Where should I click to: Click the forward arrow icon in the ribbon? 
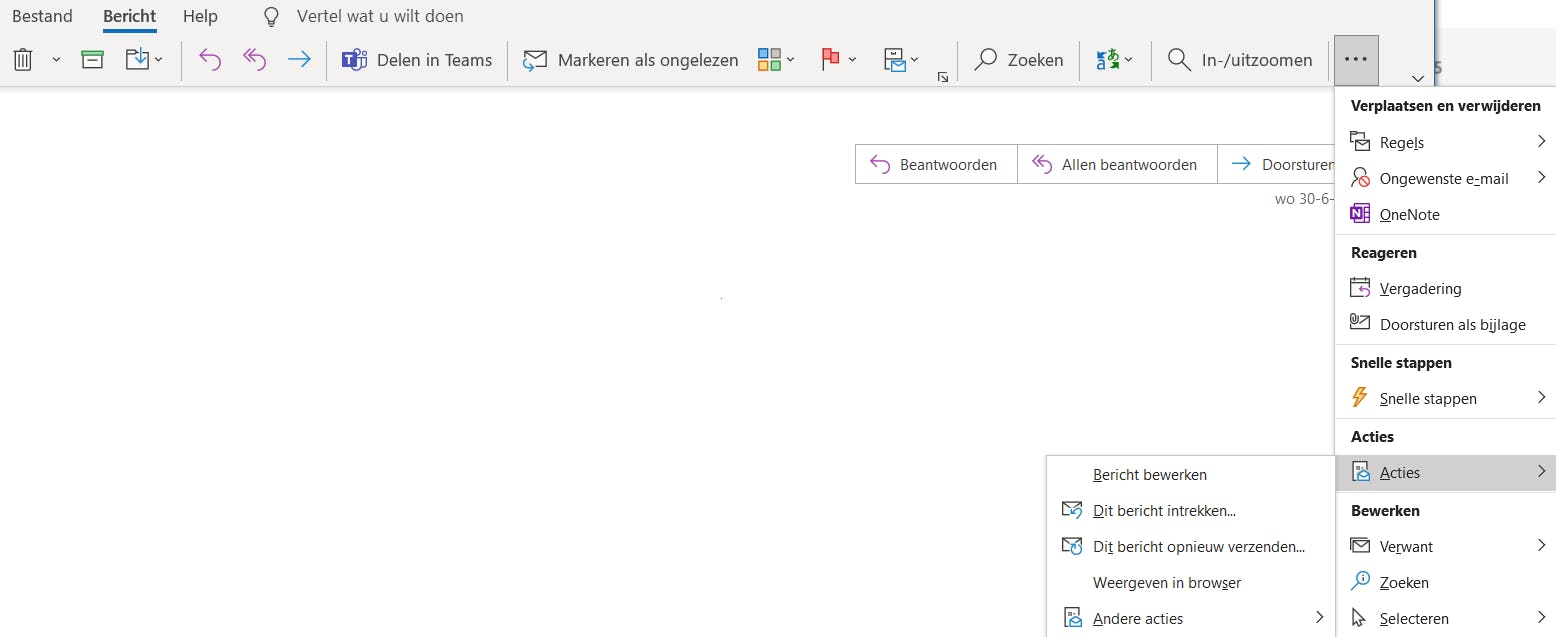(299, 60)
